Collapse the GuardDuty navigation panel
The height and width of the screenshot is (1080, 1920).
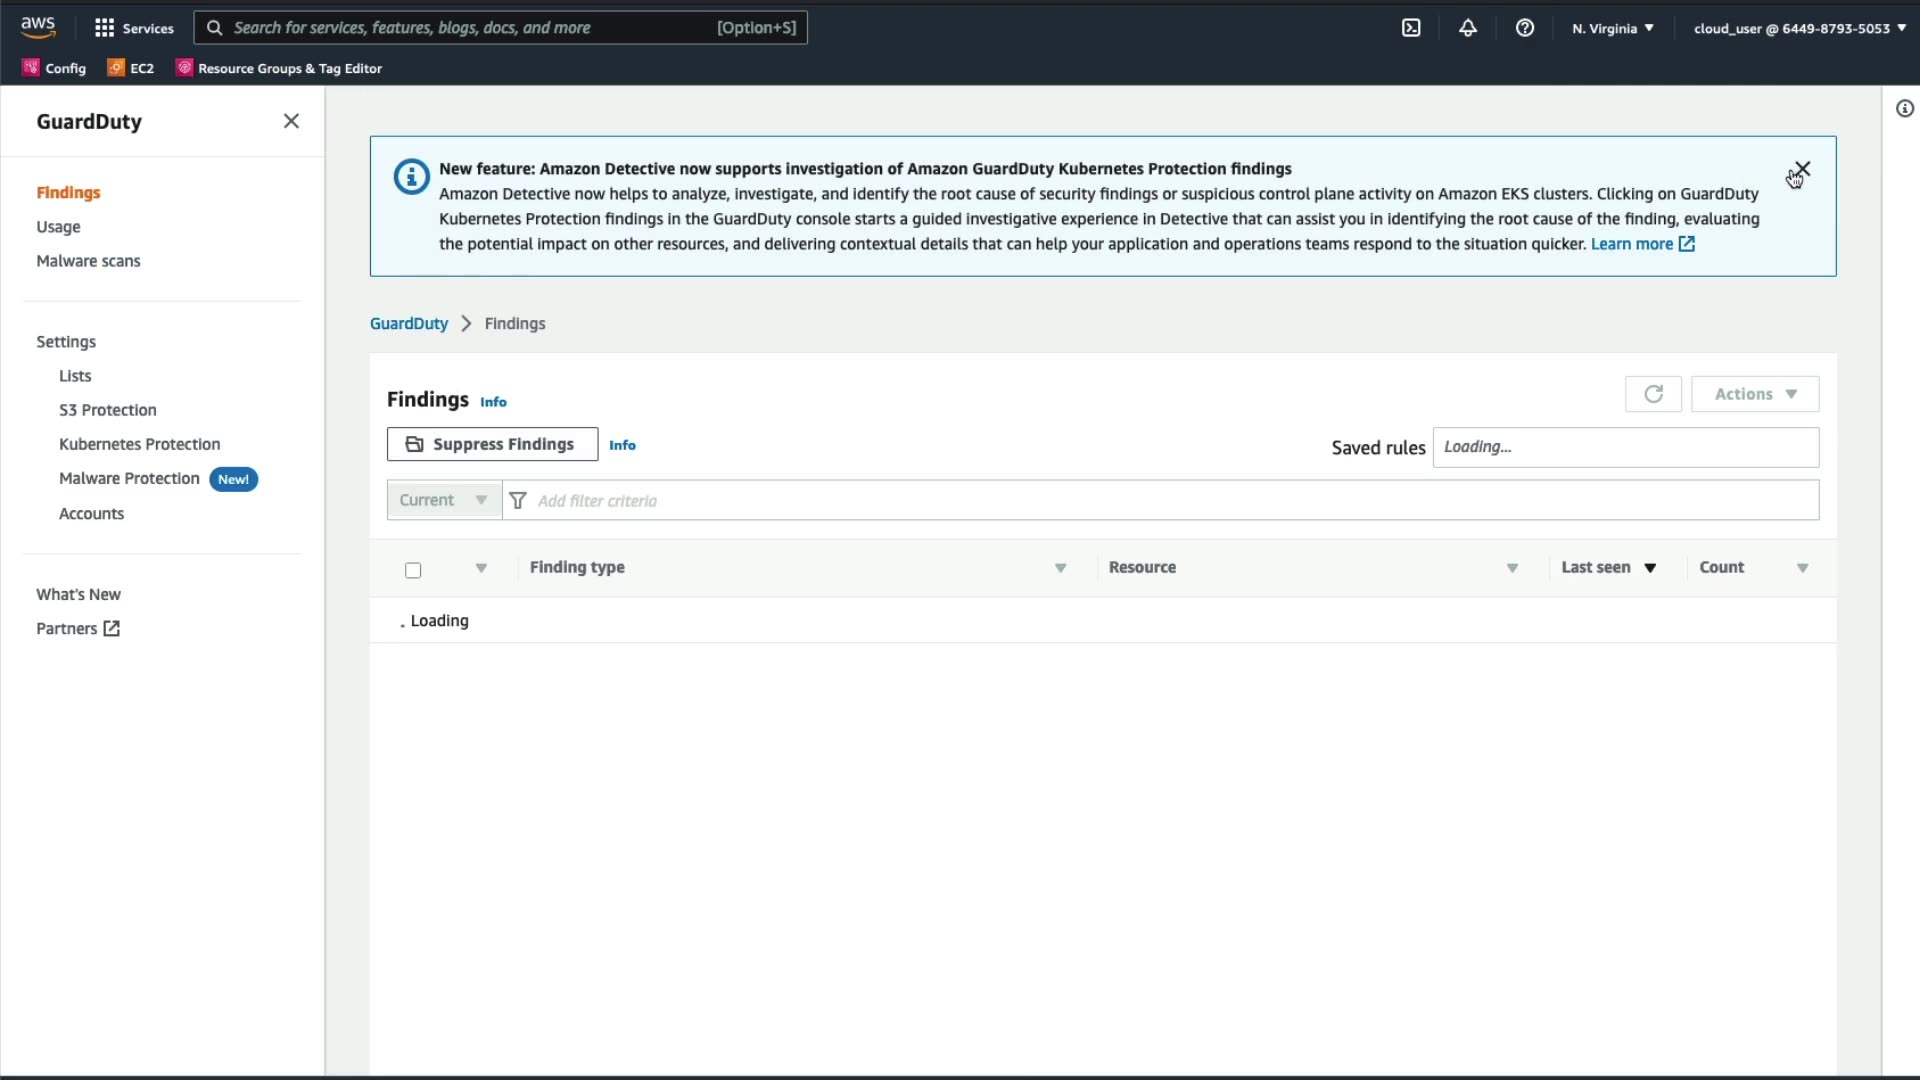pyautogui.click(x=291, y=121)
